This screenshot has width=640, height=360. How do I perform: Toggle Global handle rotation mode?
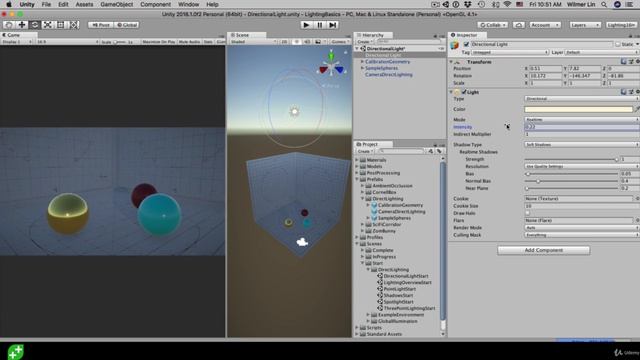(127, 25)
